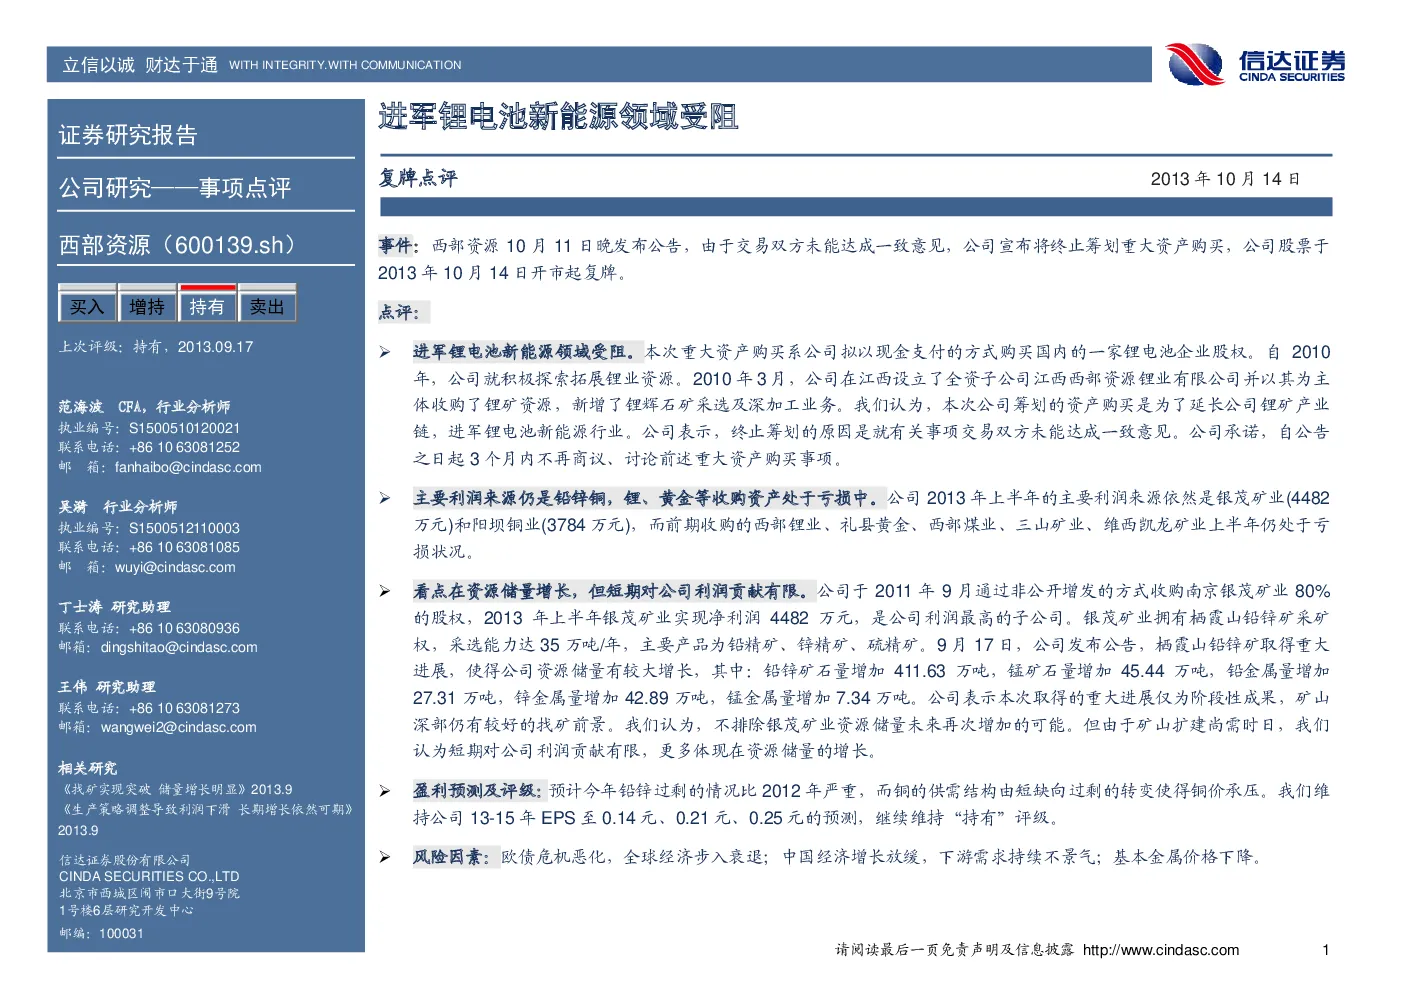
Task: Click the 复牌点评 heading
Action: point(418,178)
